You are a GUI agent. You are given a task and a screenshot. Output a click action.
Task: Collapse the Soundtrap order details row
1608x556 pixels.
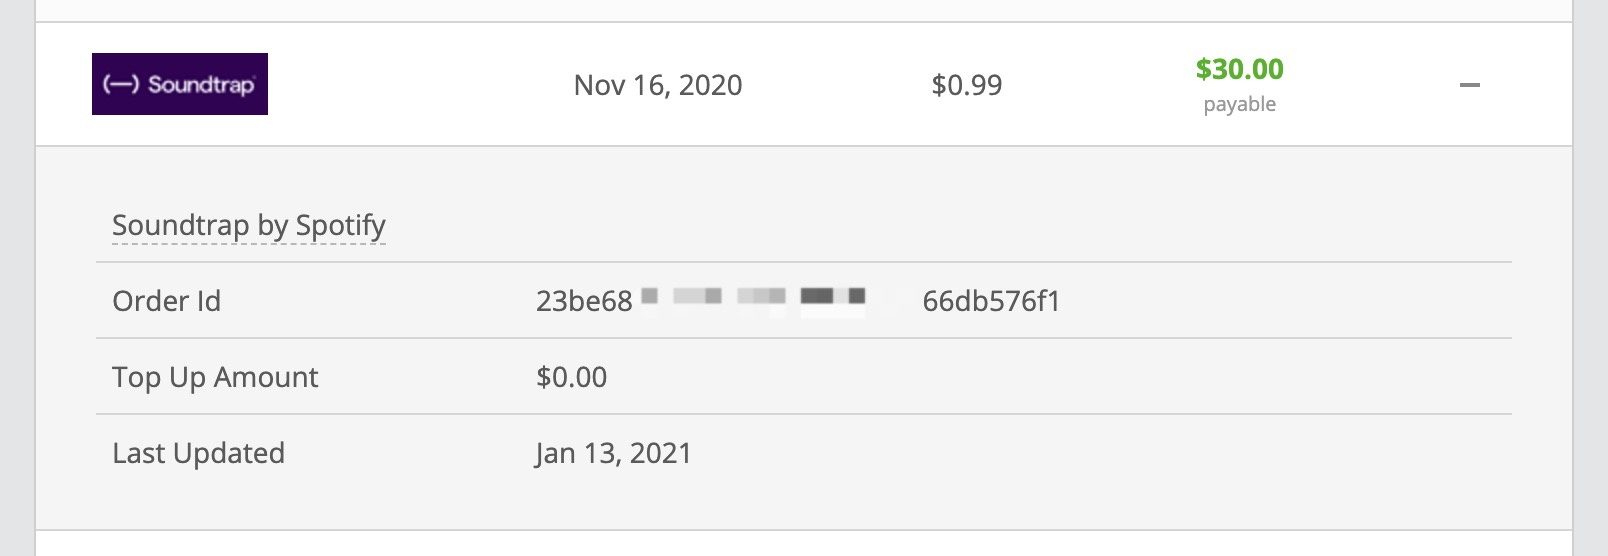[x=1469, y=85]
